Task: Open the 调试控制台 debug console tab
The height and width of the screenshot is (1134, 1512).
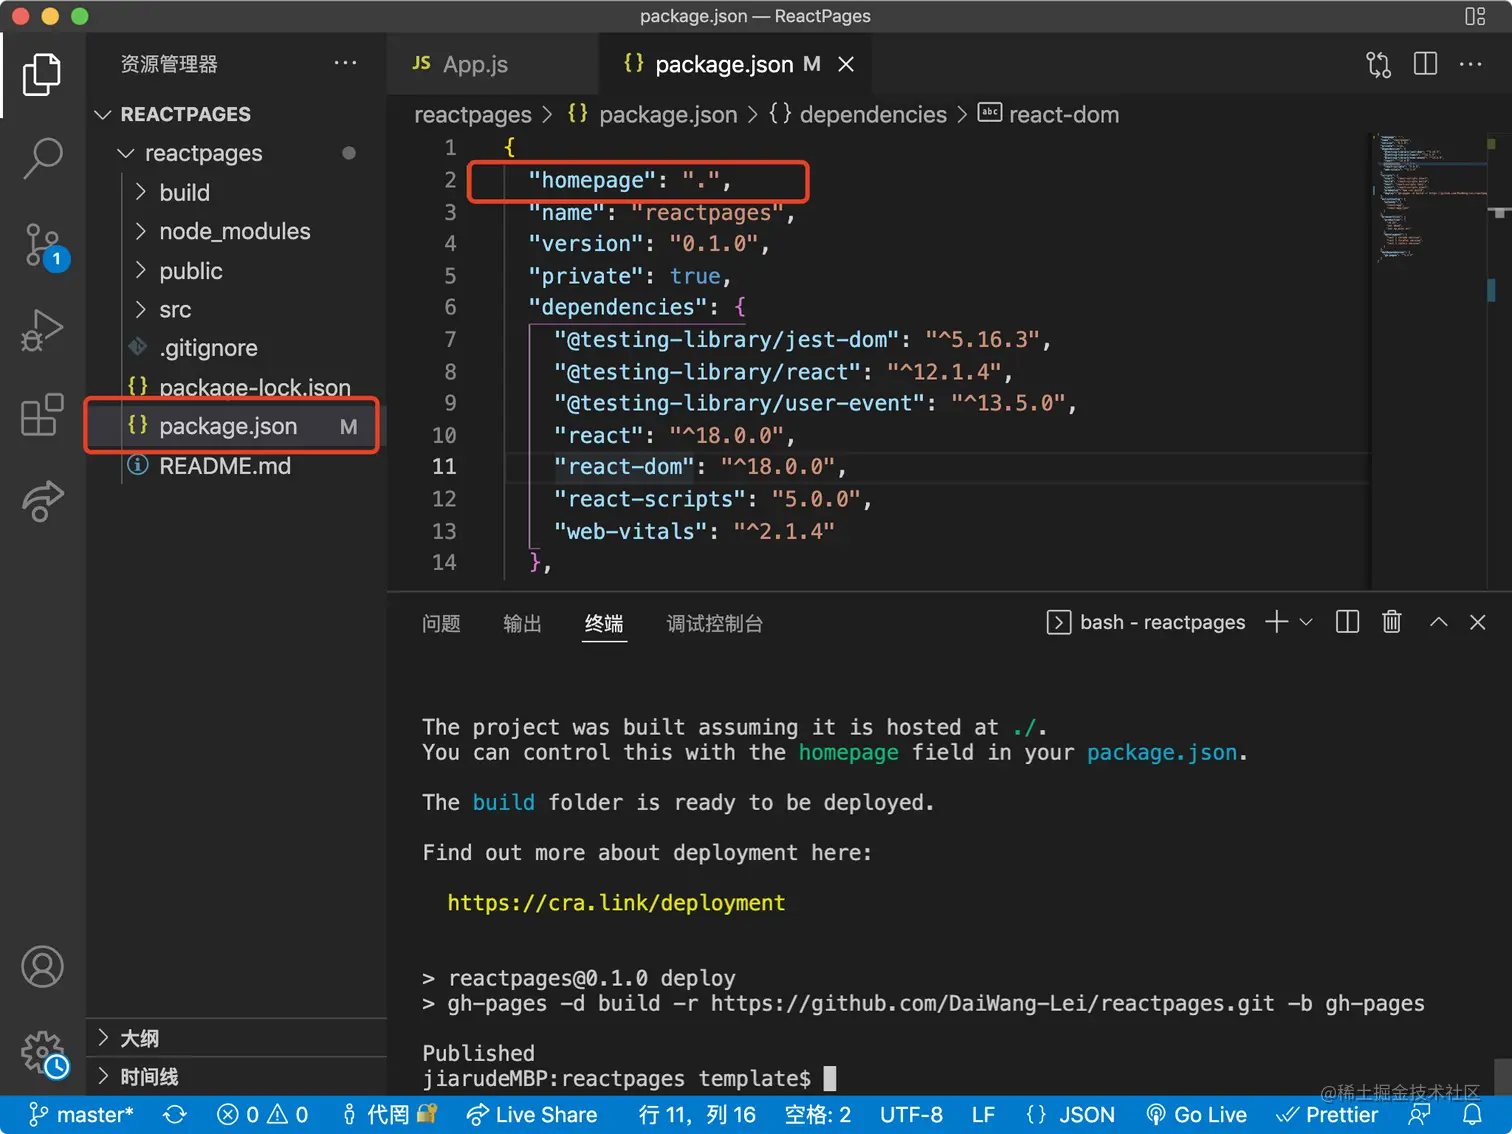Action: pos(714,623)
